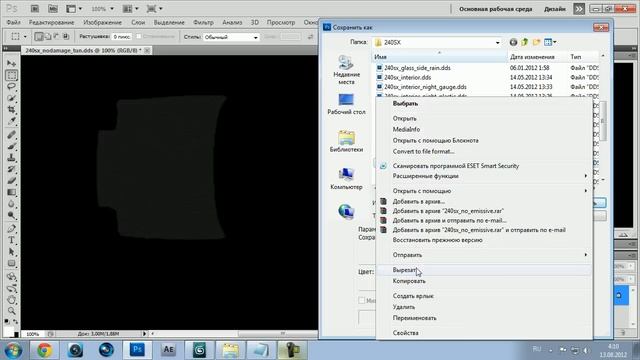The height and width of the screenshot is (360, 640).
Task: Expand the Расширенные функции submenu
Action: (484, 176)
